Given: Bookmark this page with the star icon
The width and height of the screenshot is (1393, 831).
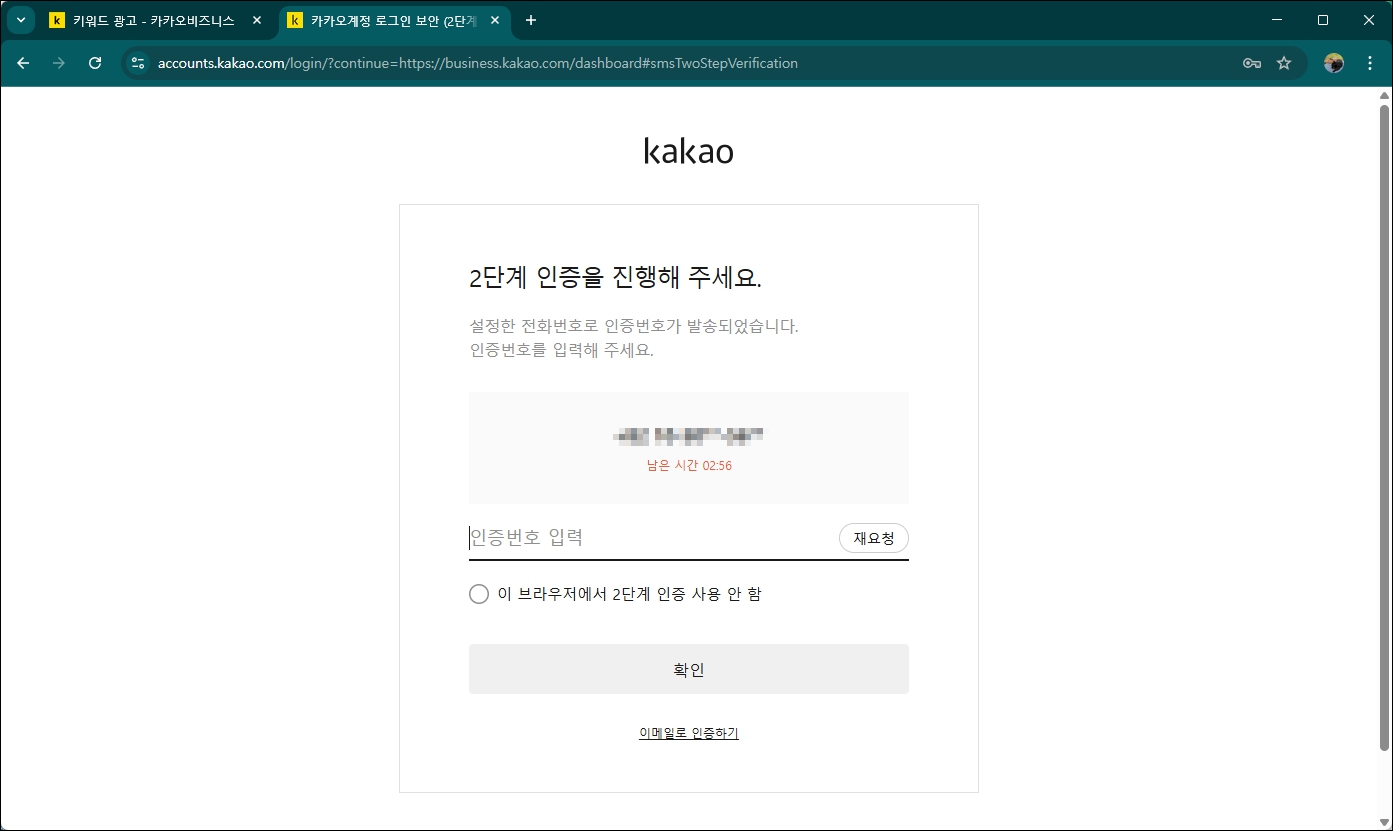Looking at the screenshot, I should point(1284,63).
